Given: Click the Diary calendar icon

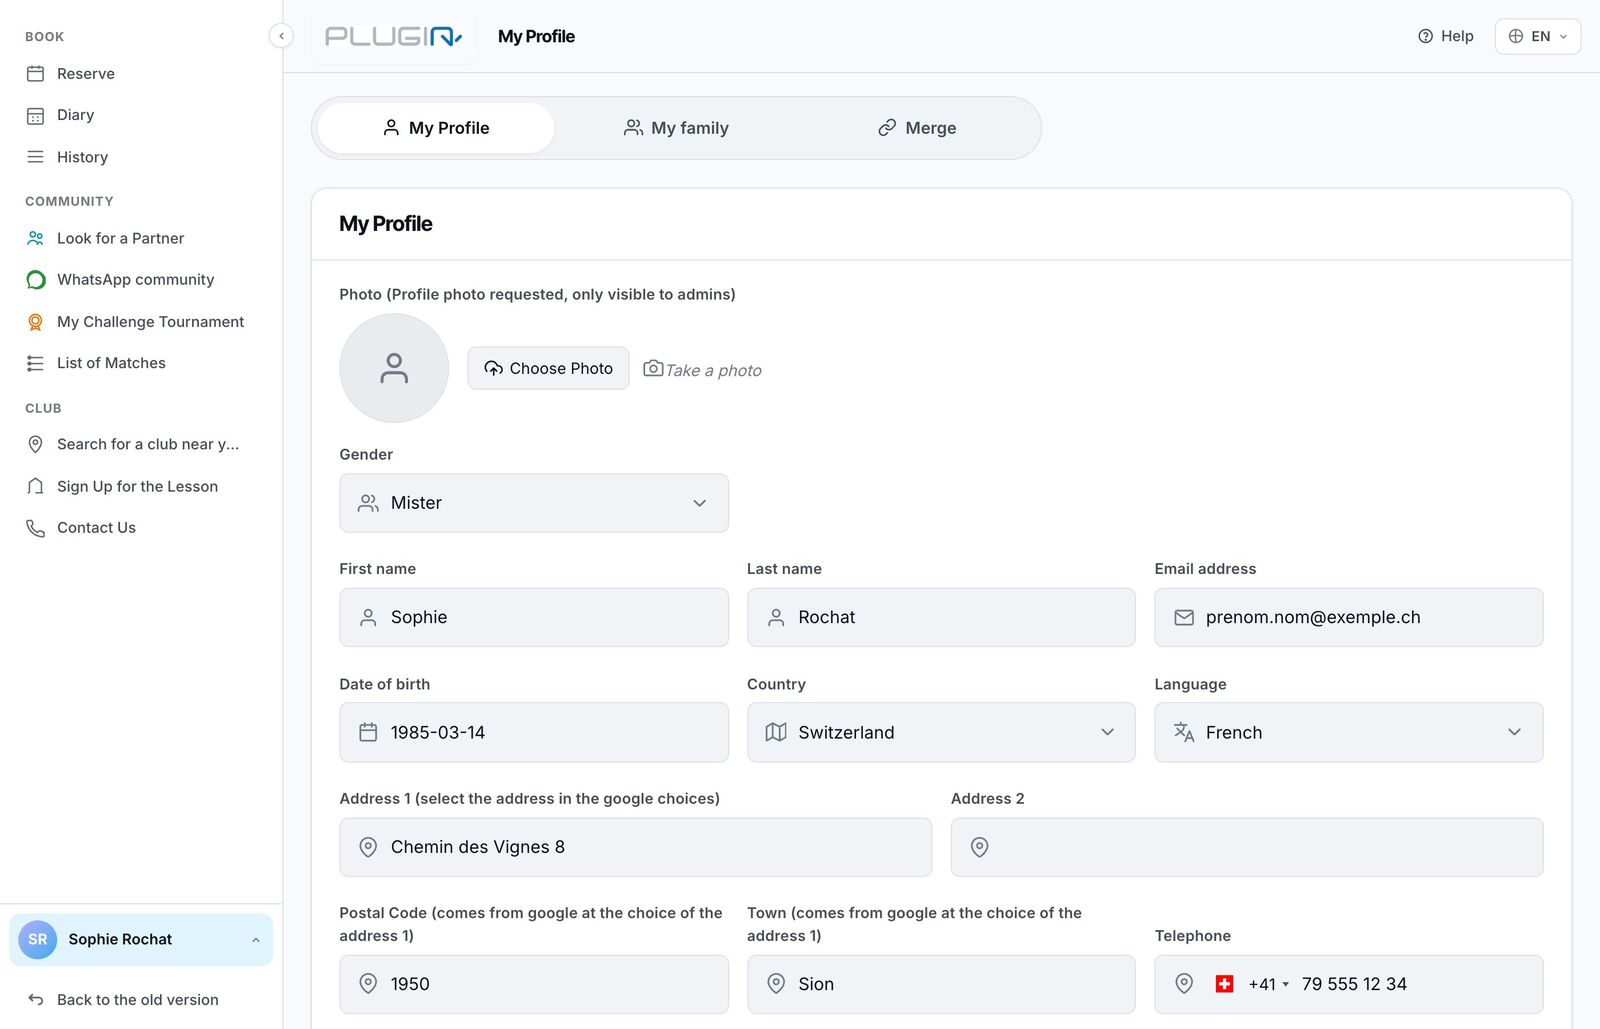Looking at the screenshot, I should (35, 116).
